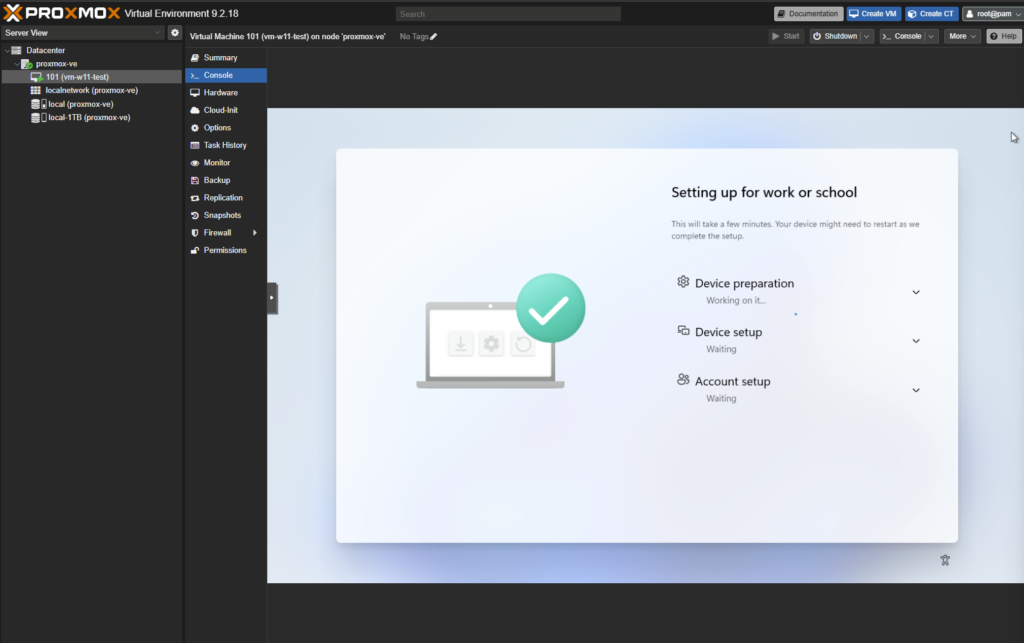
Task: Open the Console dropdown arrow in toolbar
Action: tap(931, 37)
